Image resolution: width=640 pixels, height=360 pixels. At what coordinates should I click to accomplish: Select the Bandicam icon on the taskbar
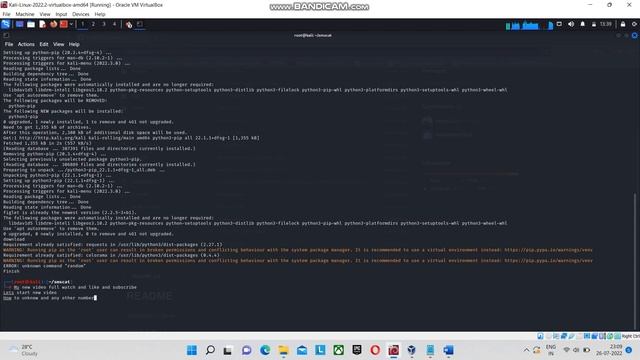pos(393,350)
